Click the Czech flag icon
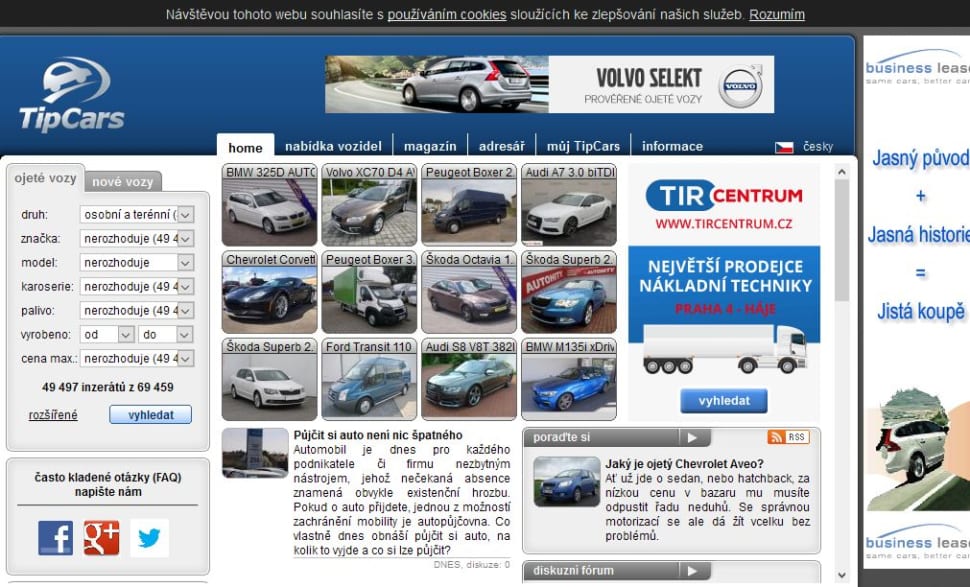Screen dimensions: 970x587 coord(784,147)
